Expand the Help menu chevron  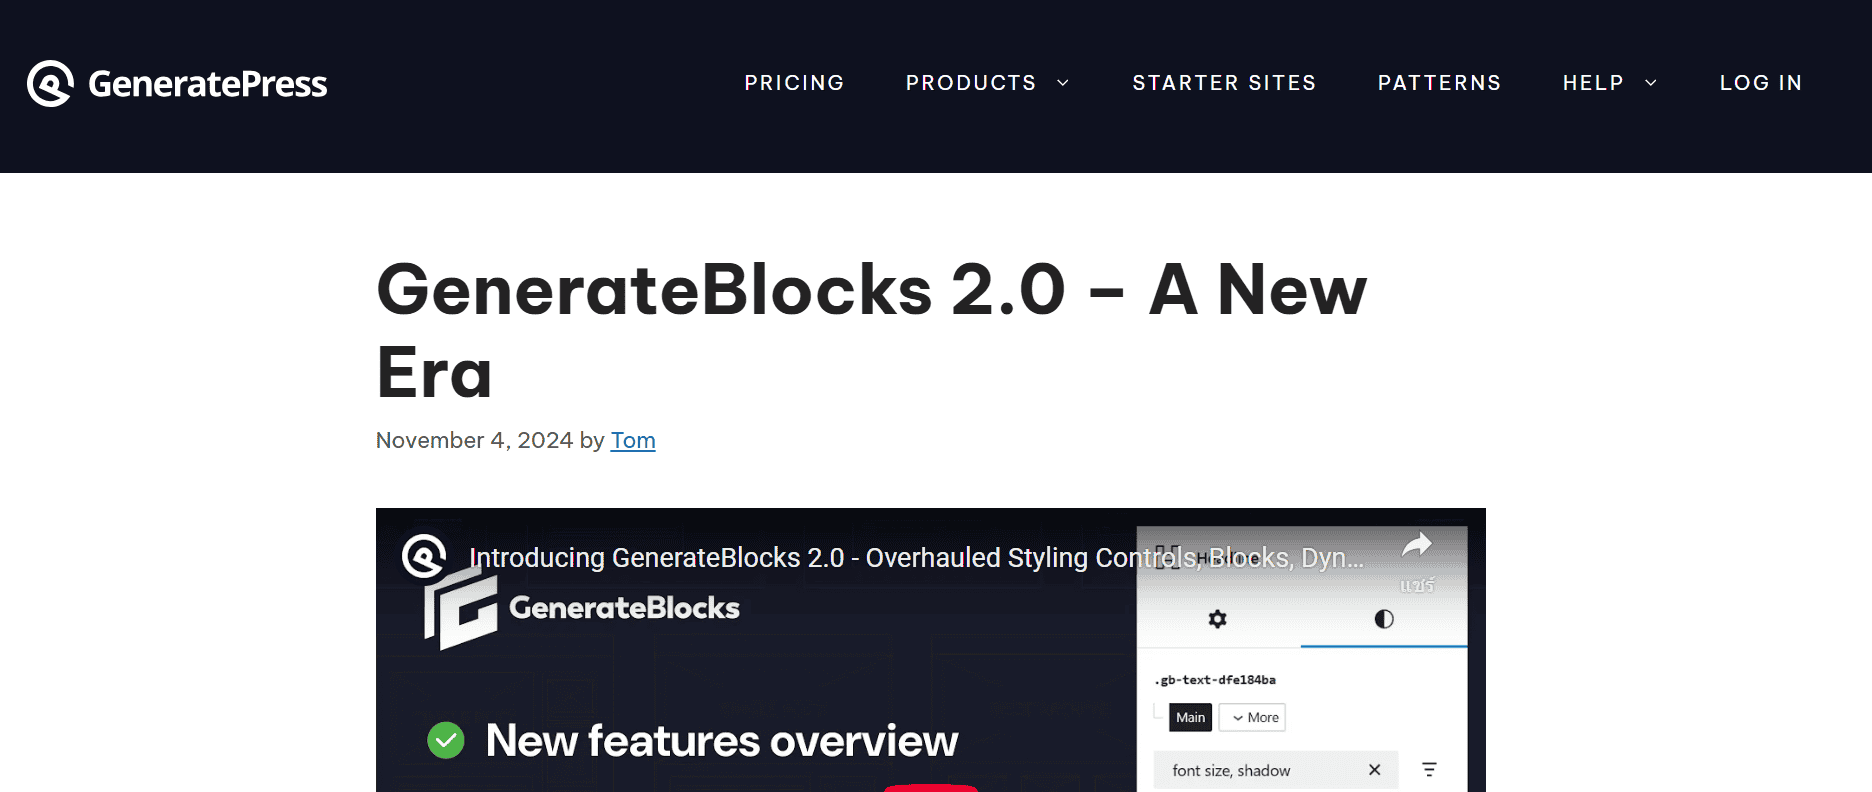click(1651, 83)
